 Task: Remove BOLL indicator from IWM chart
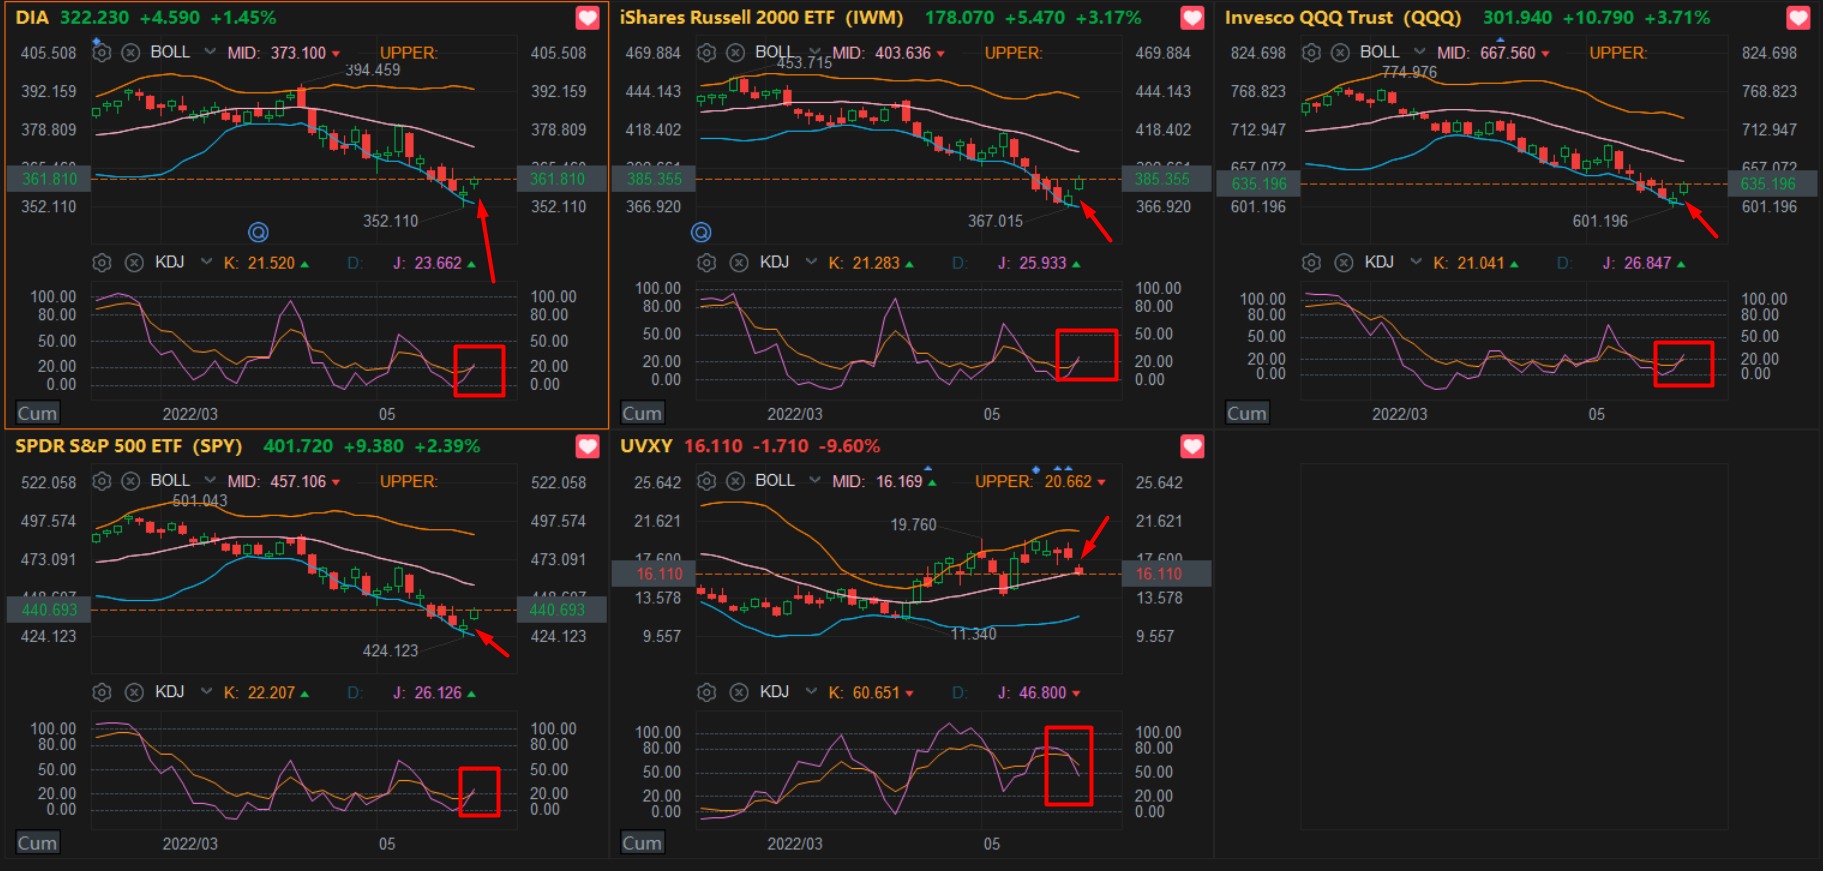click(736, 52)
